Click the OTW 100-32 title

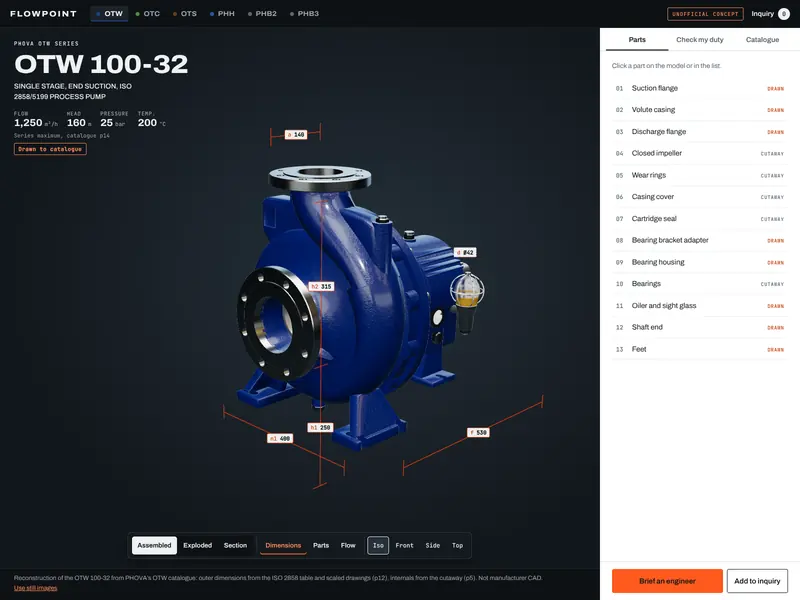pos(101,64)
